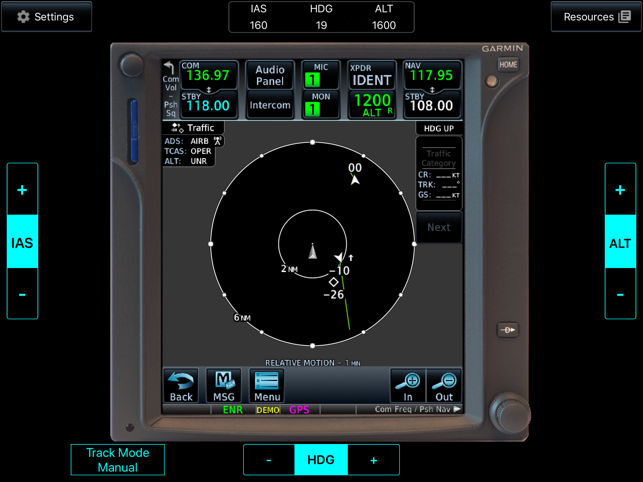Zoom In on traffic map
This screenshot has height=482, width=643.
click(408, 386)
